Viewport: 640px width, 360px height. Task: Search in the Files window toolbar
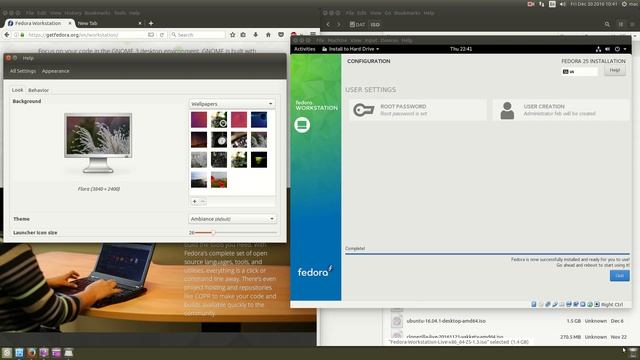click(x=607, y=24)
